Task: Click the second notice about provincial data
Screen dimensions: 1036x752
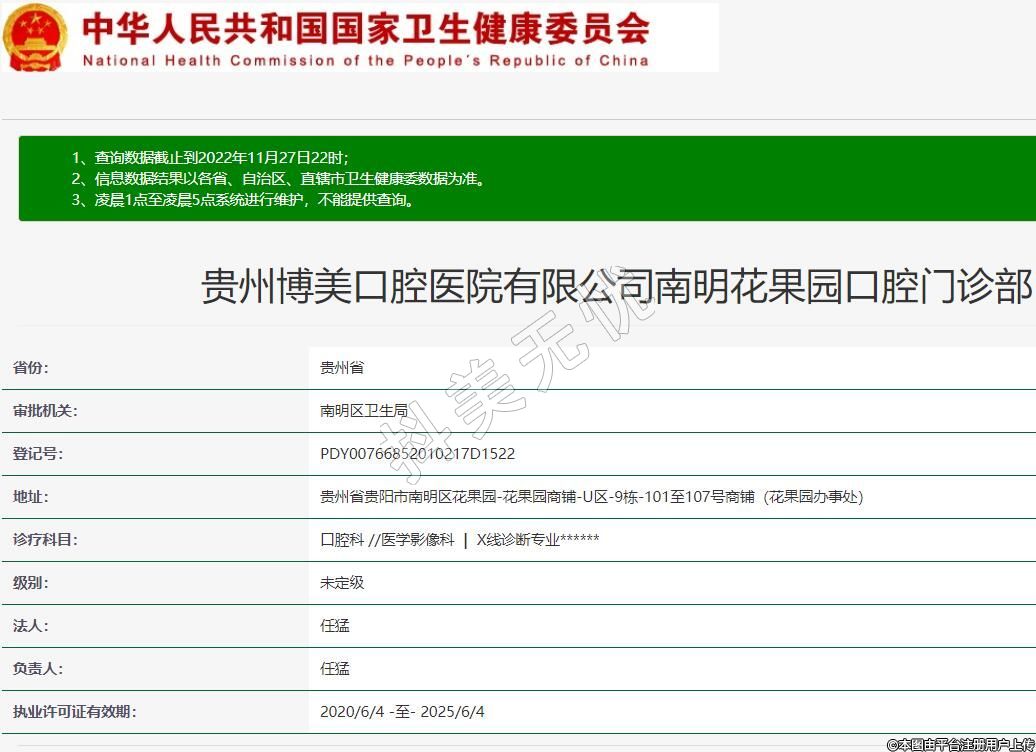Action: [279, 179]
